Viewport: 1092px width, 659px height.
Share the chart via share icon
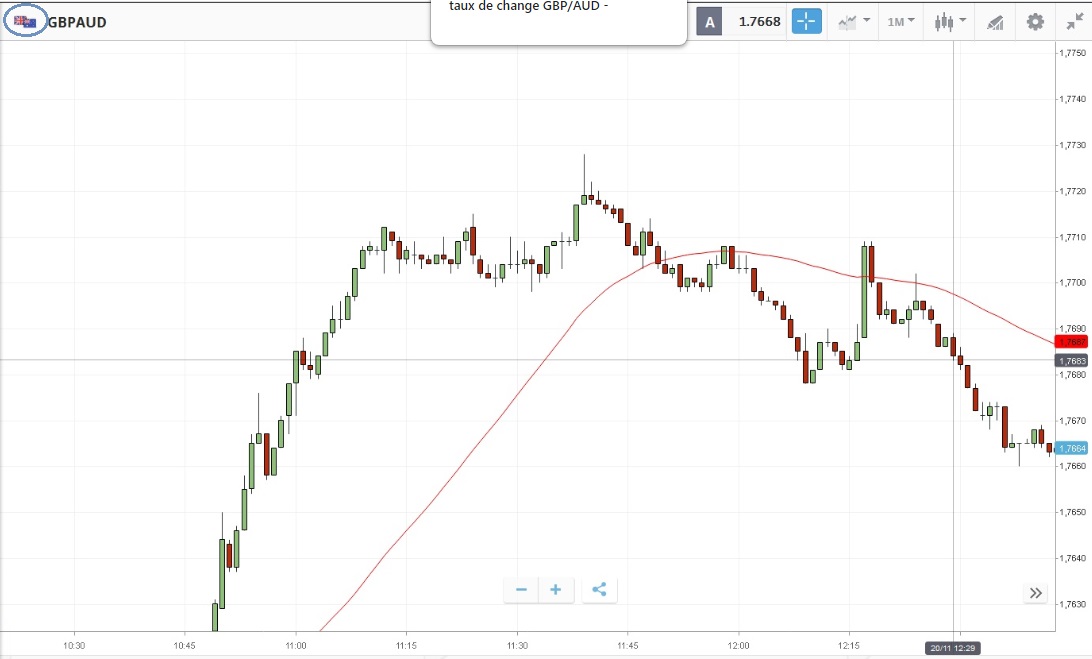(x=599, y=590)
